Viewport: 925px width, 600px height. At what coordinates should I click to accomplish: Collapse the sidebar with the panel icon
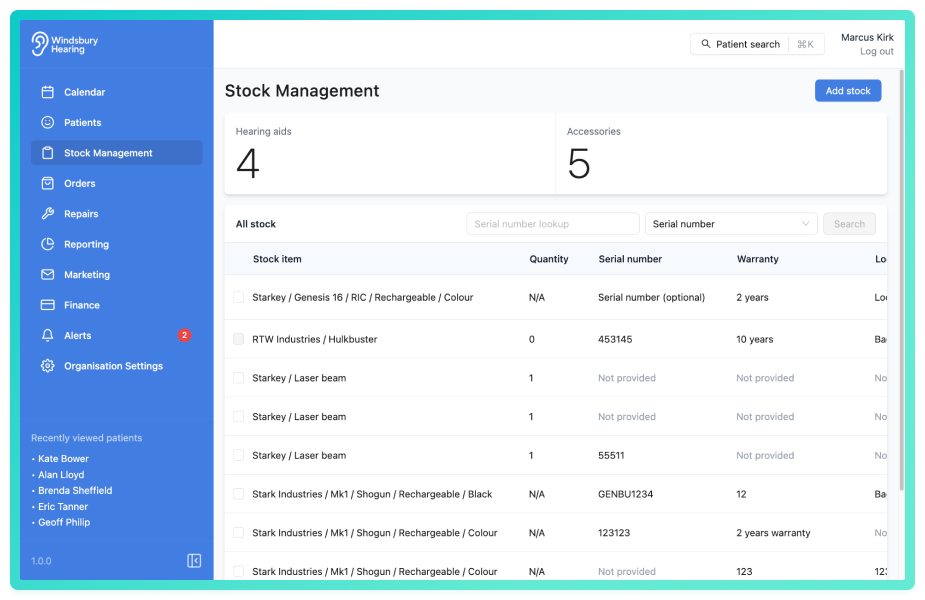(194, 560)
